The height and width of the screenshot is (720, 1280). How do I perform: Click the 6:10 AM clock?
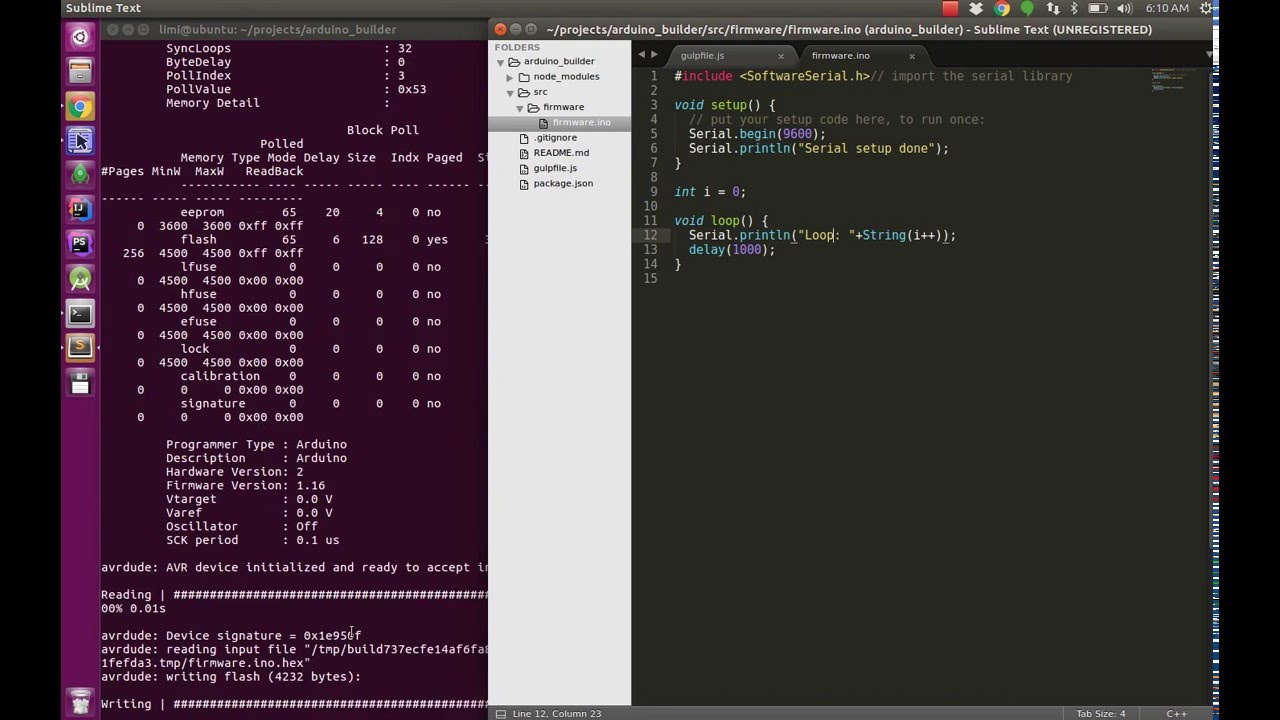(x=1167, y=8)
